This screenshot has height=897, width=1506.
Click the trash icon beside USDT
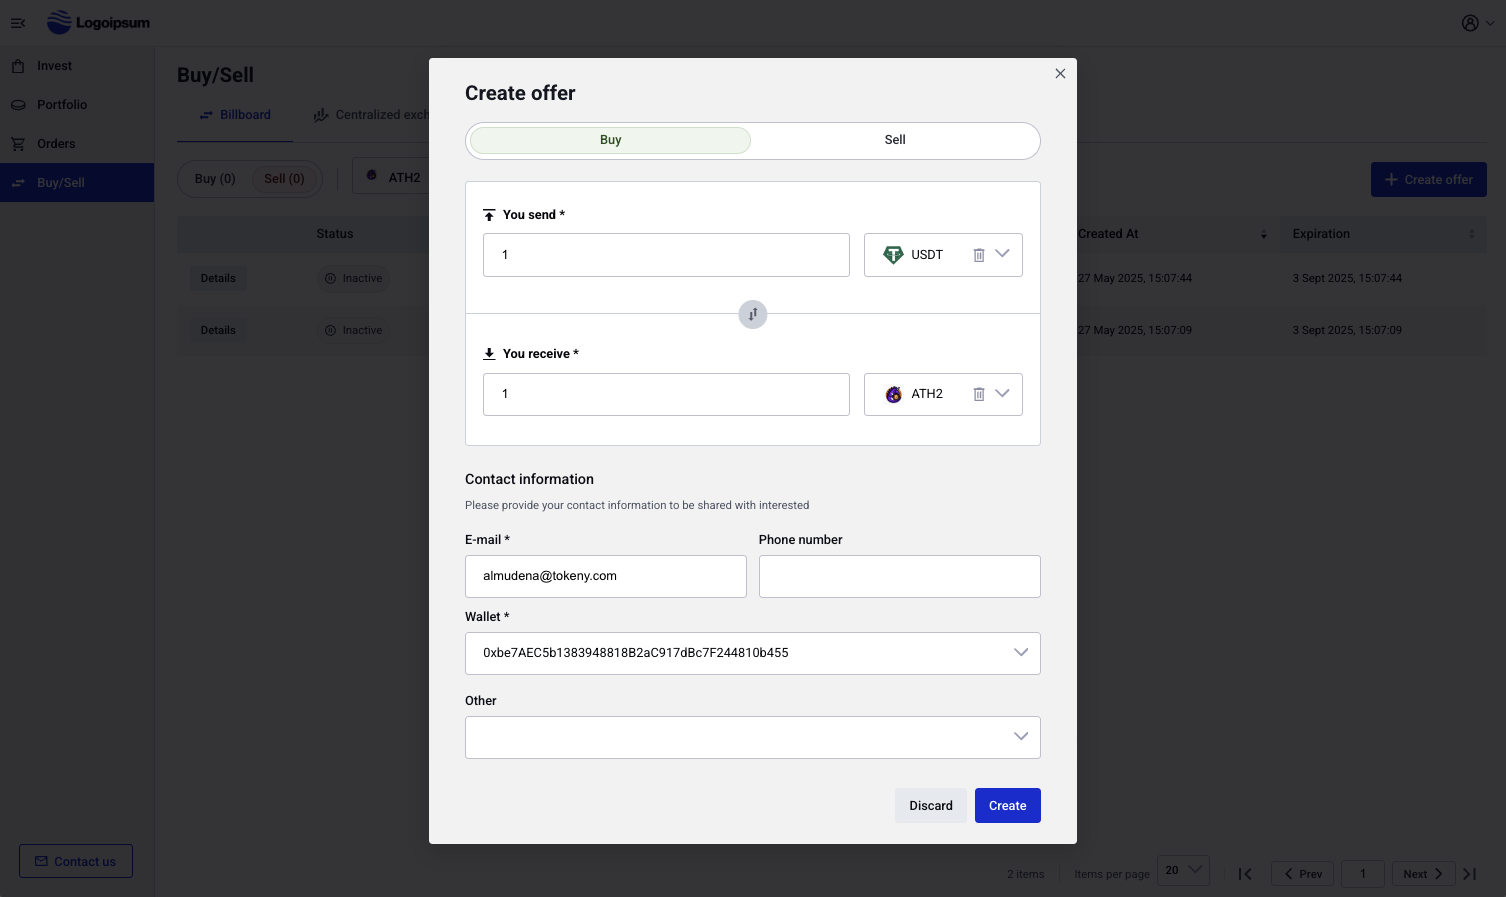click(979, 255)
